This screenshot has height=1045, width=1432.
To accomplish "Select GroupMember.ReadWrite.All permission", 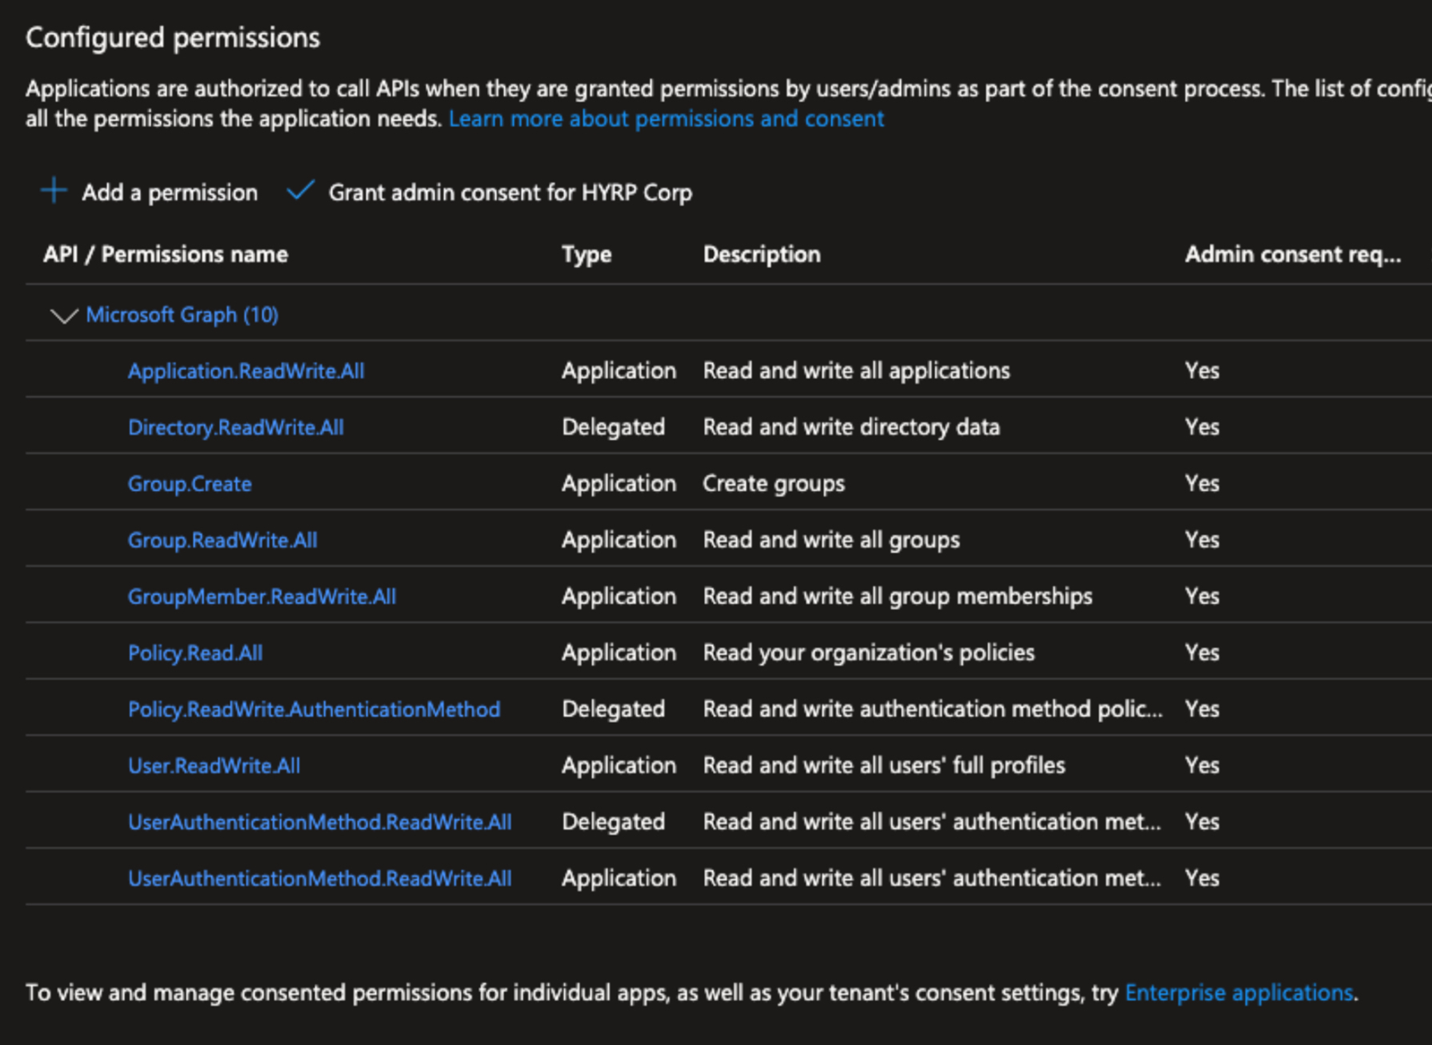I will tap(262, 597).
